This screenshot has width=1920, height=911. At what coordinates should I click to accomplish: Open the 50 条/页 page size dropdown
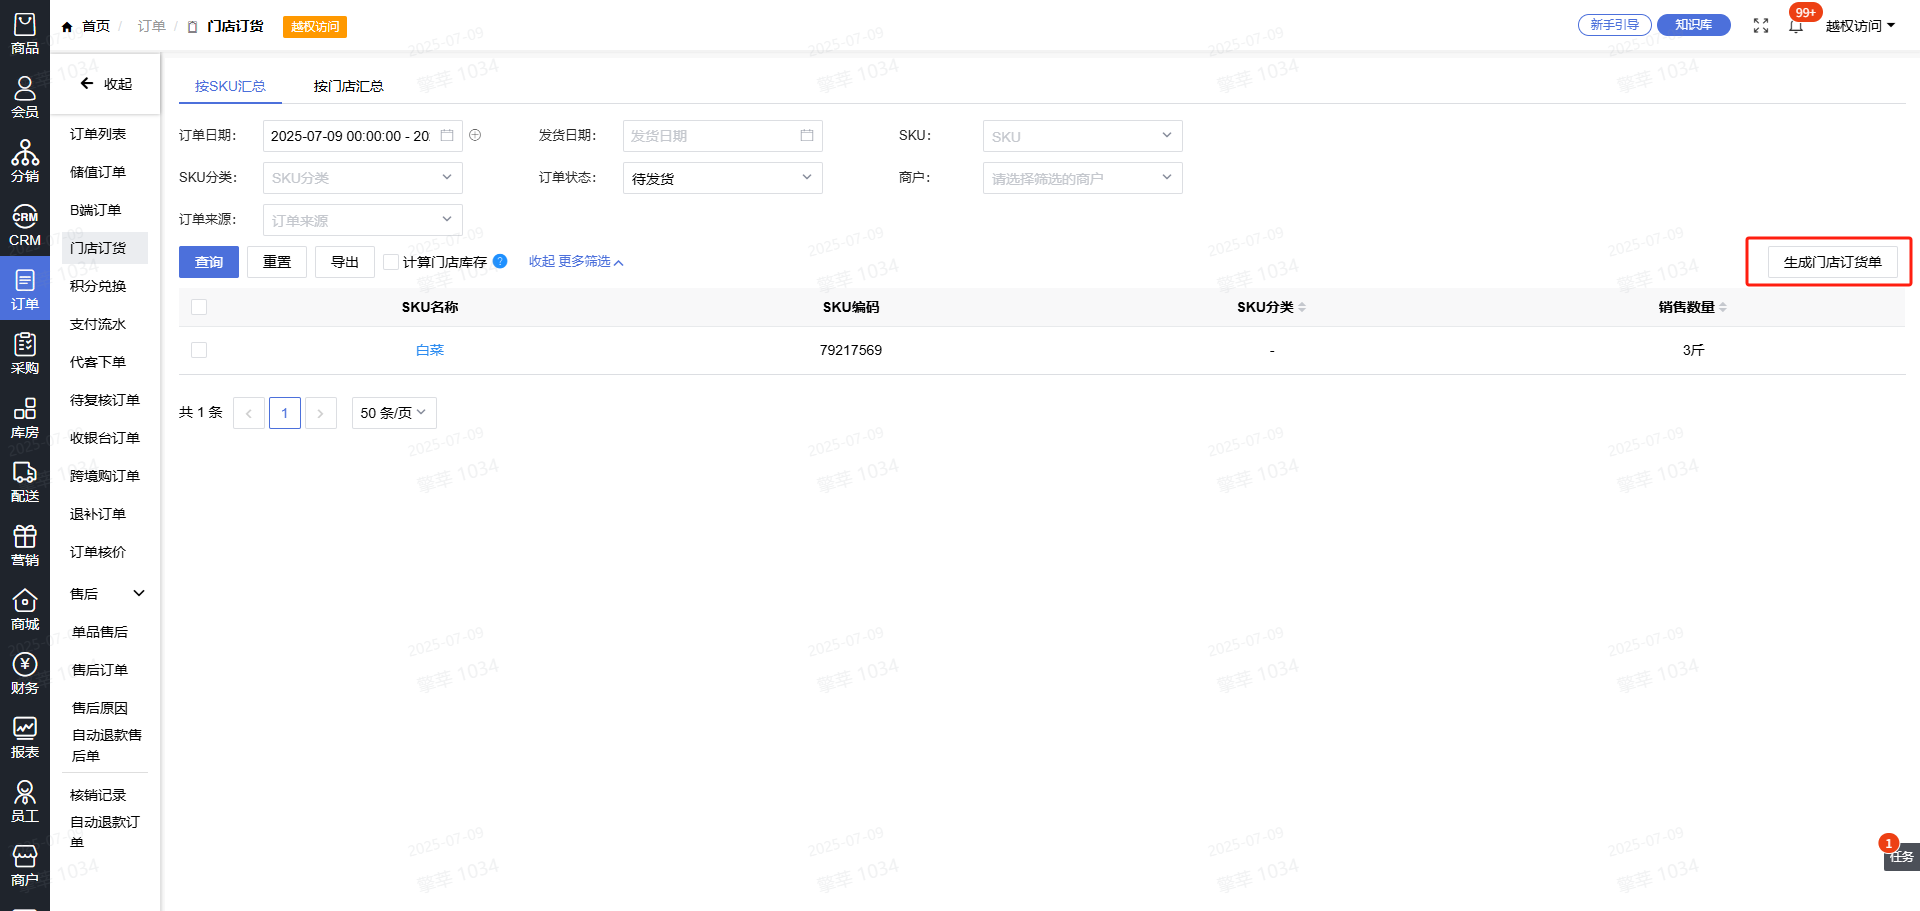tap(393, 413)
